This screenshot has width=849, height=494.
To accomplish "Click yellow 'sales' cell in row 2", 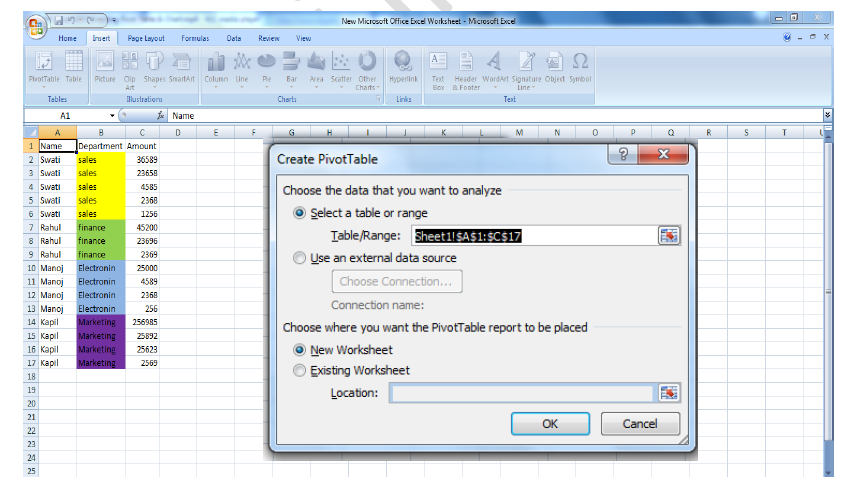I will coord(100,159).
